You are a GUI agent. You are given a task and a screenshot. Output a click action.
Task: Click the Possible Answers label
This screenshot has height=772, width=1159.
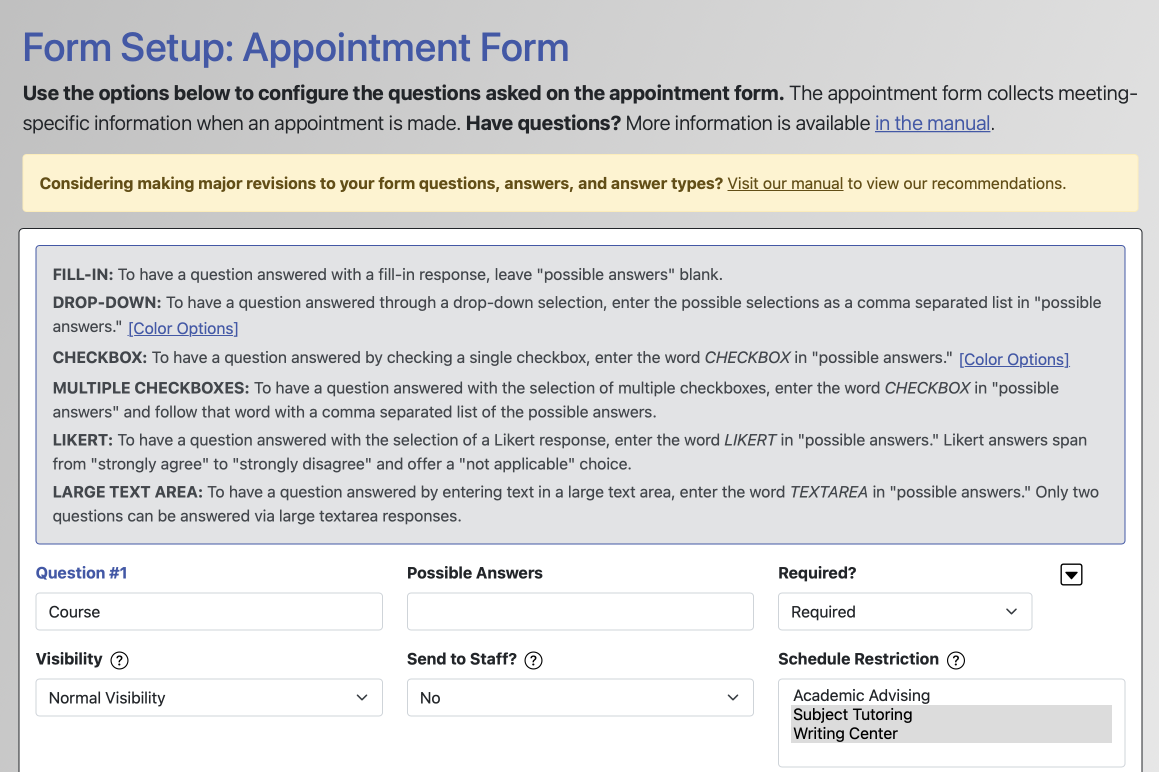(x=474, y=573)
